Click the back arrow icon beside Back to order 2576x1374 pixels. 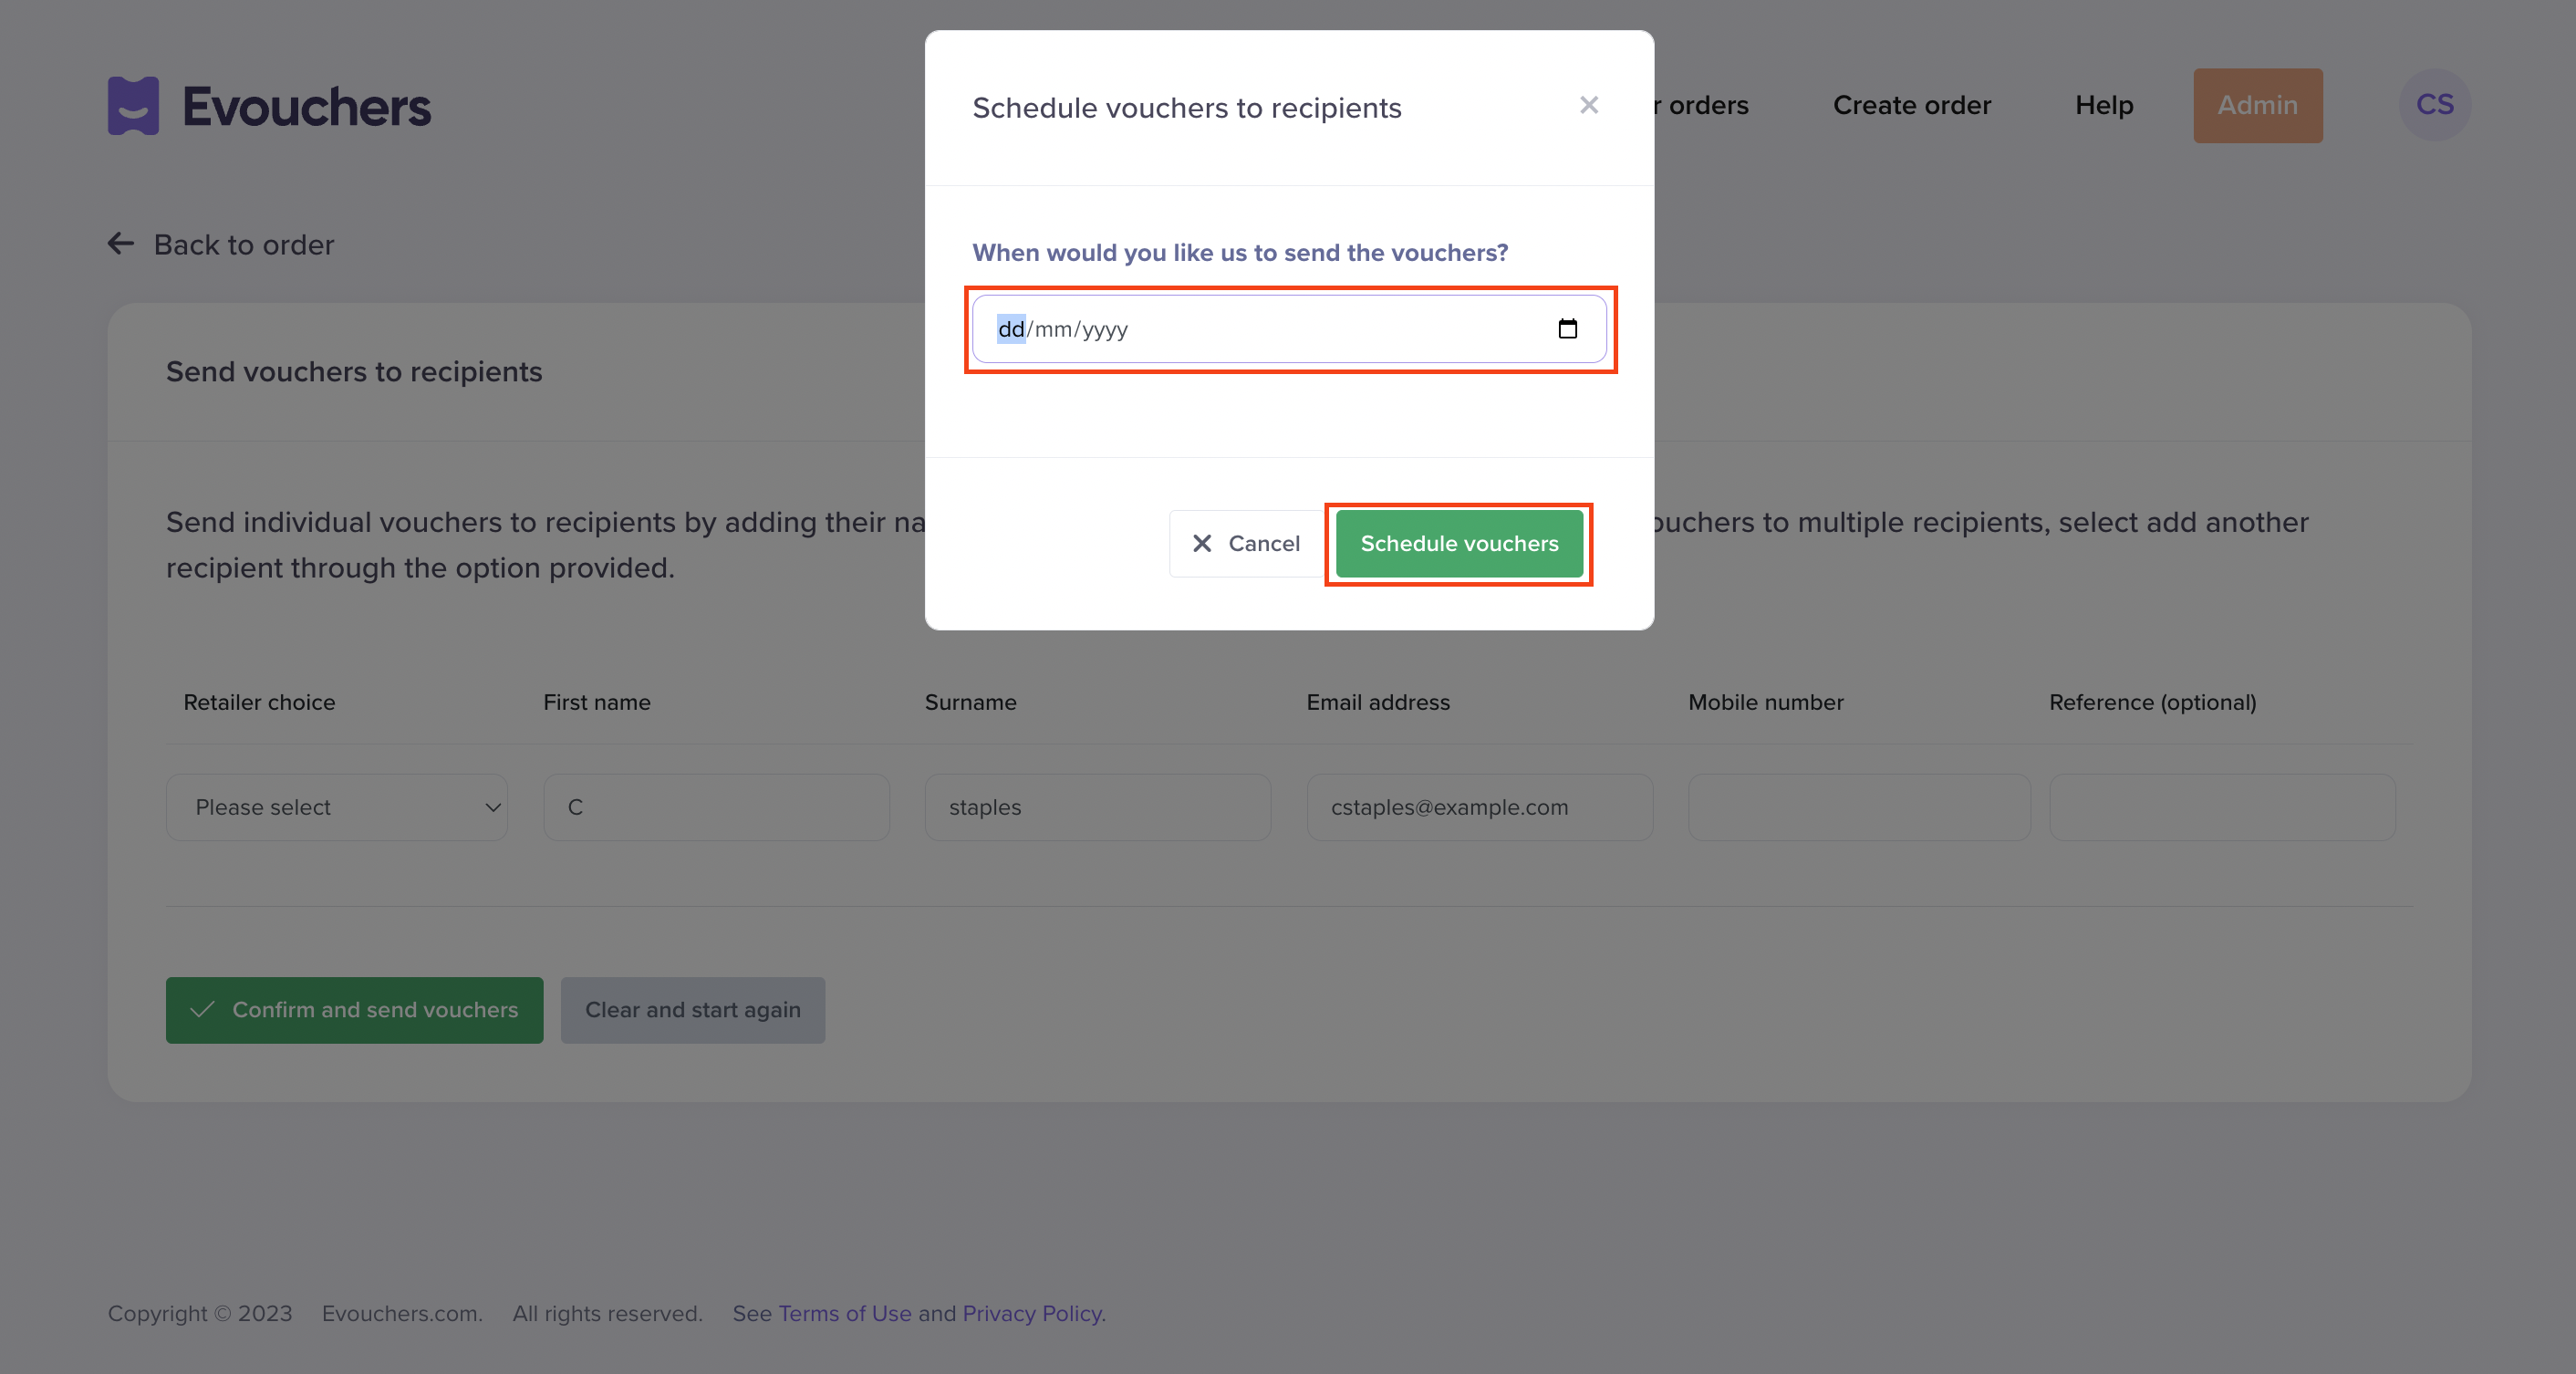[x=121, y=244]
